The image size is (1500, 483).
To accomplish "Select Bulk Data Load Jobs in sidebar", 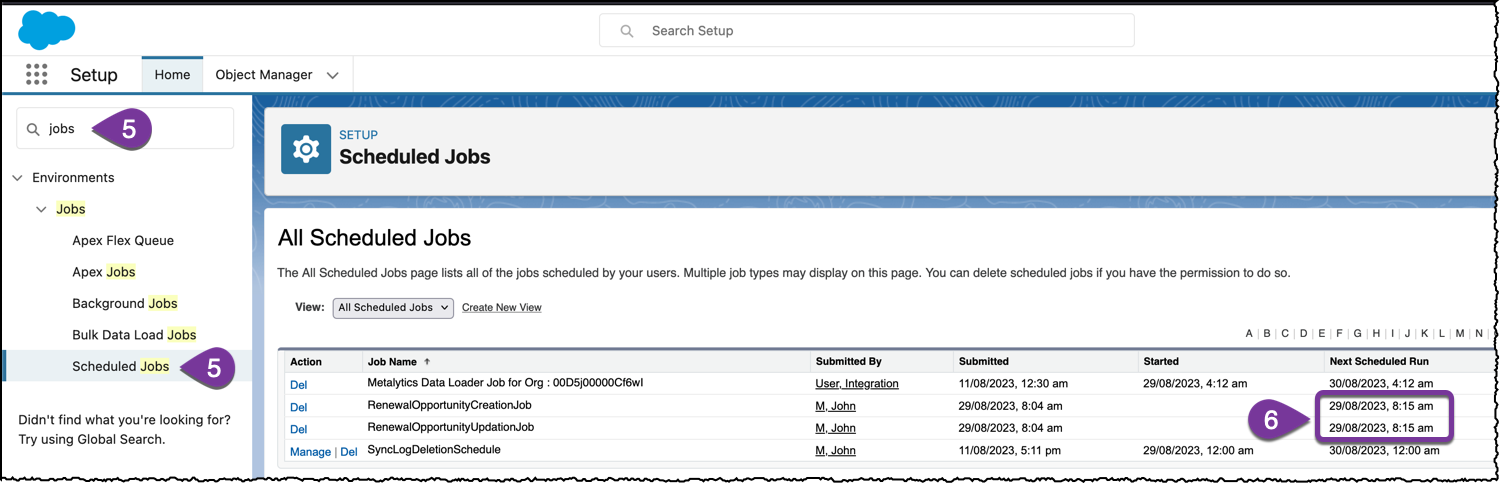I will click(x=134, y=335).
